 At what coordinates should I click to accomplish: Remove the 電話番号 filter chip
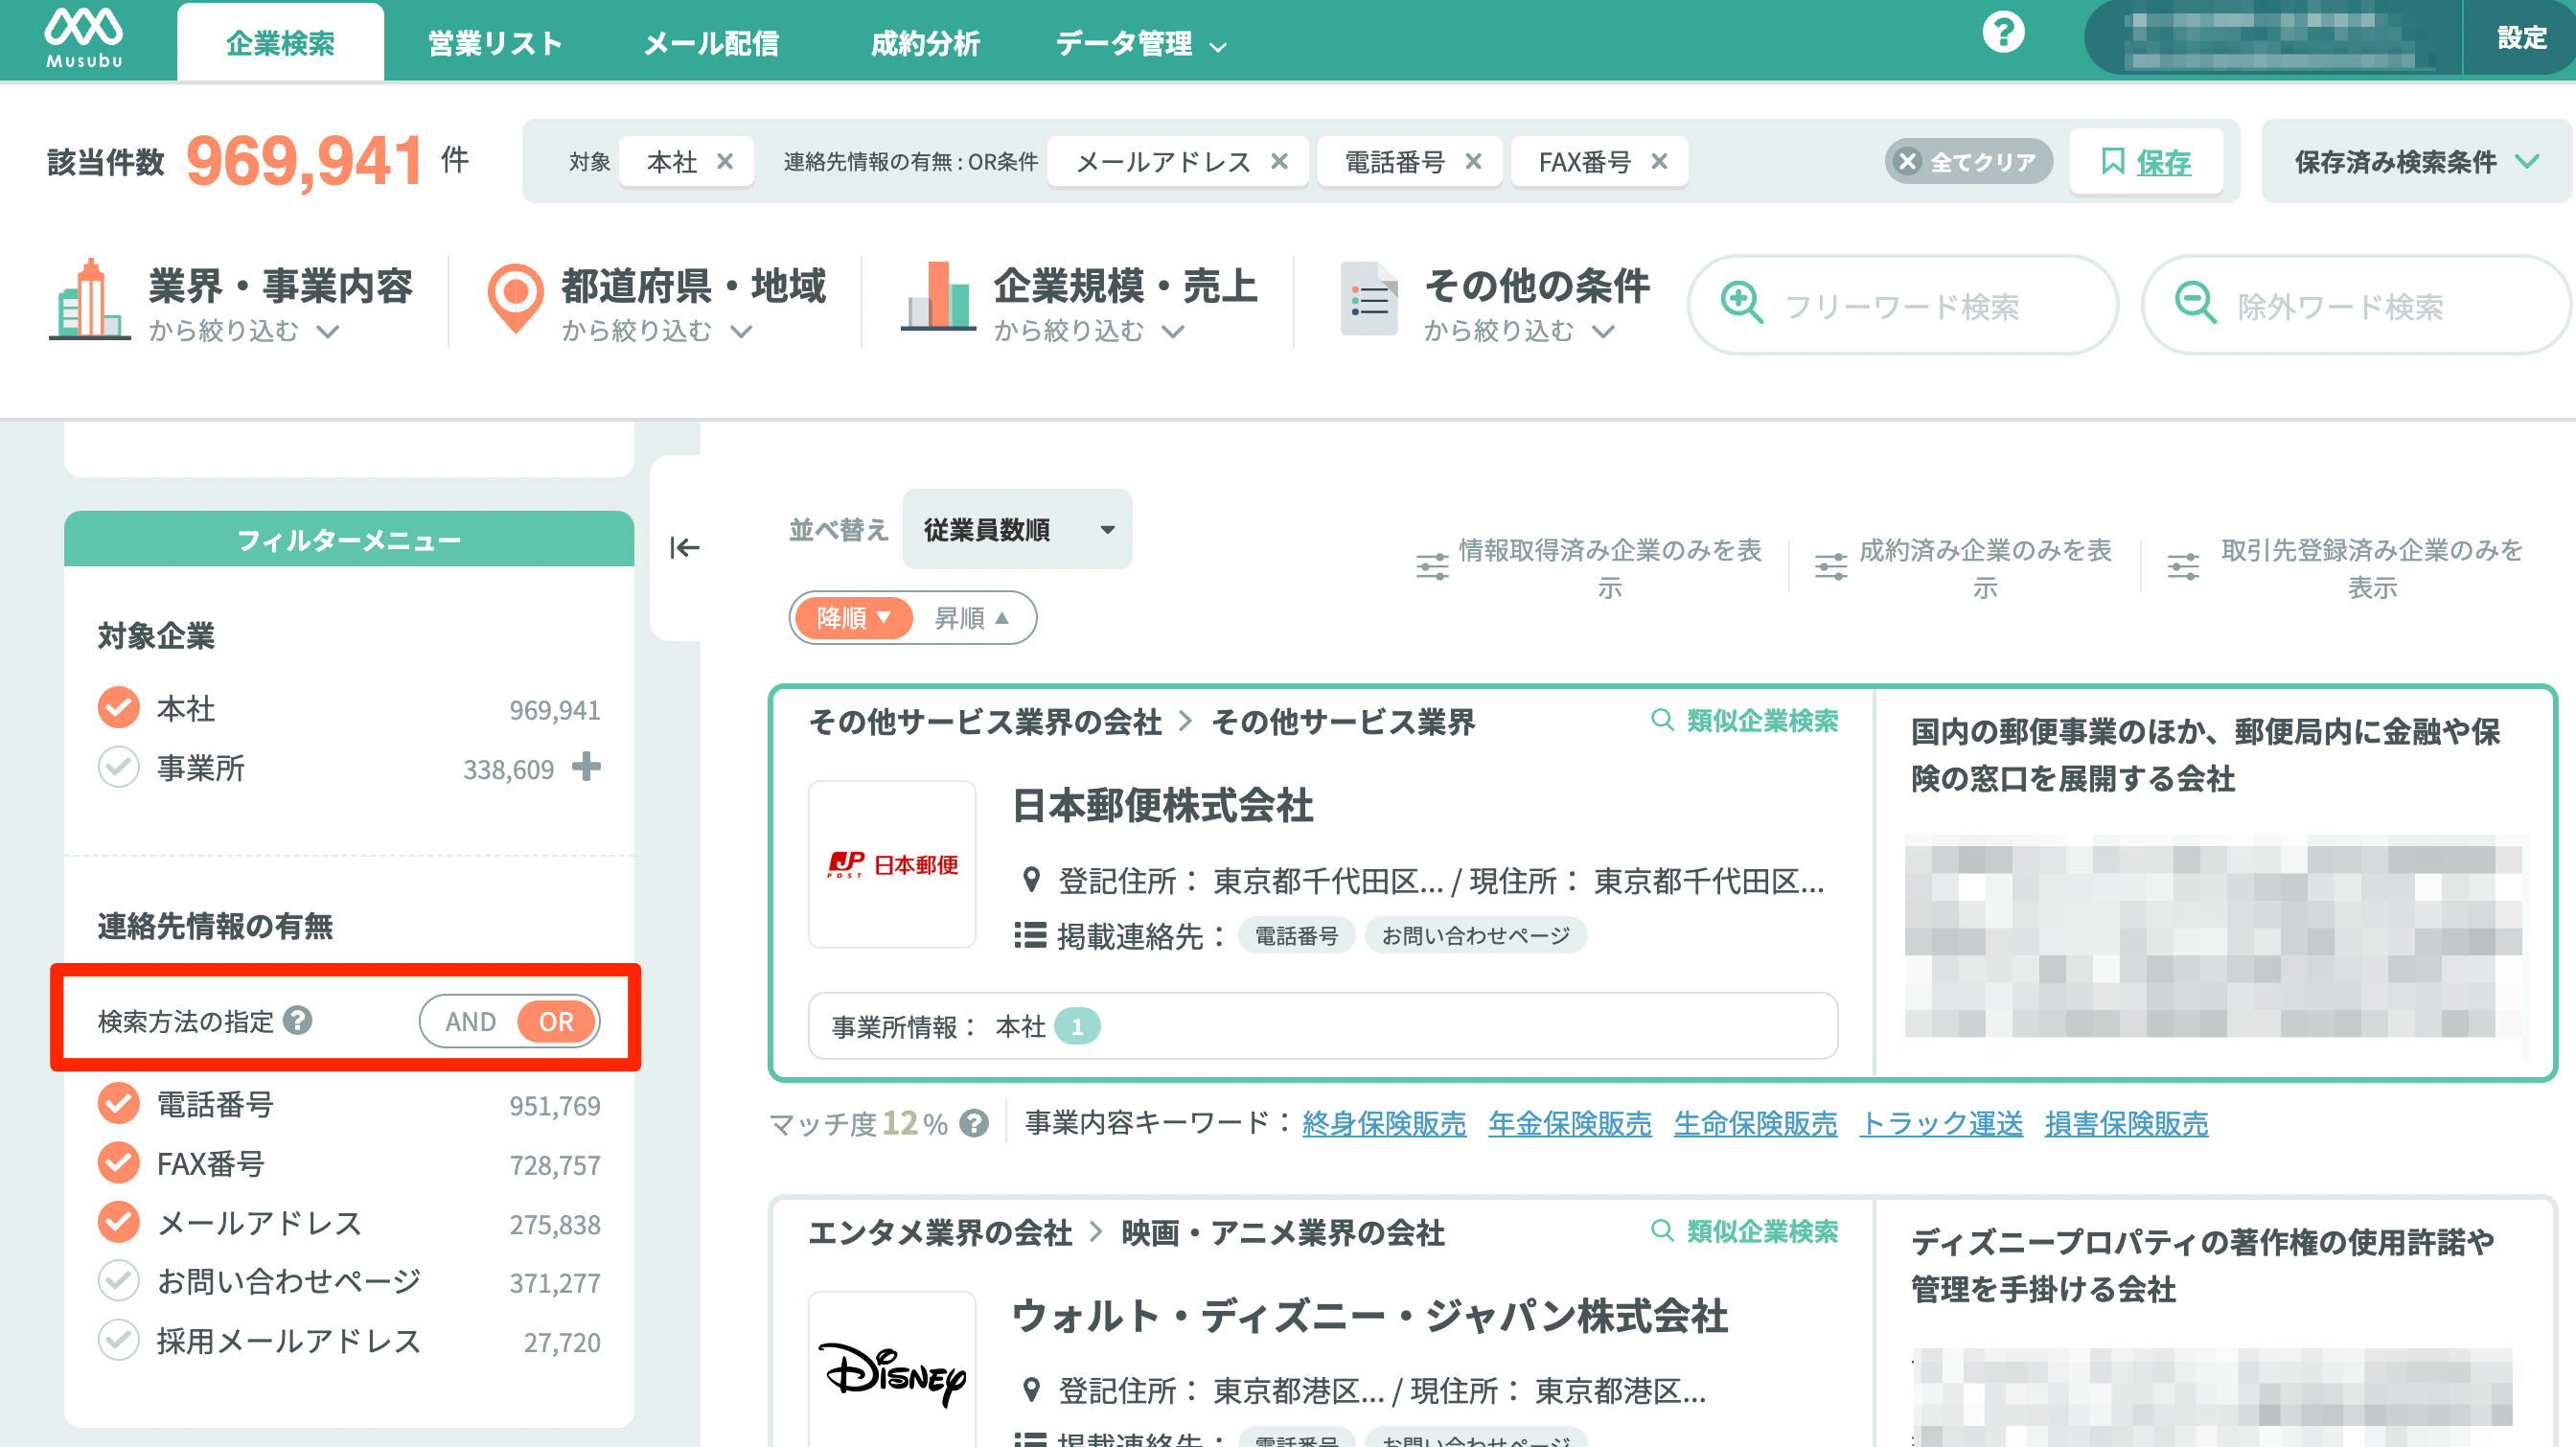pyautogui.click(x=1473, y=161)
